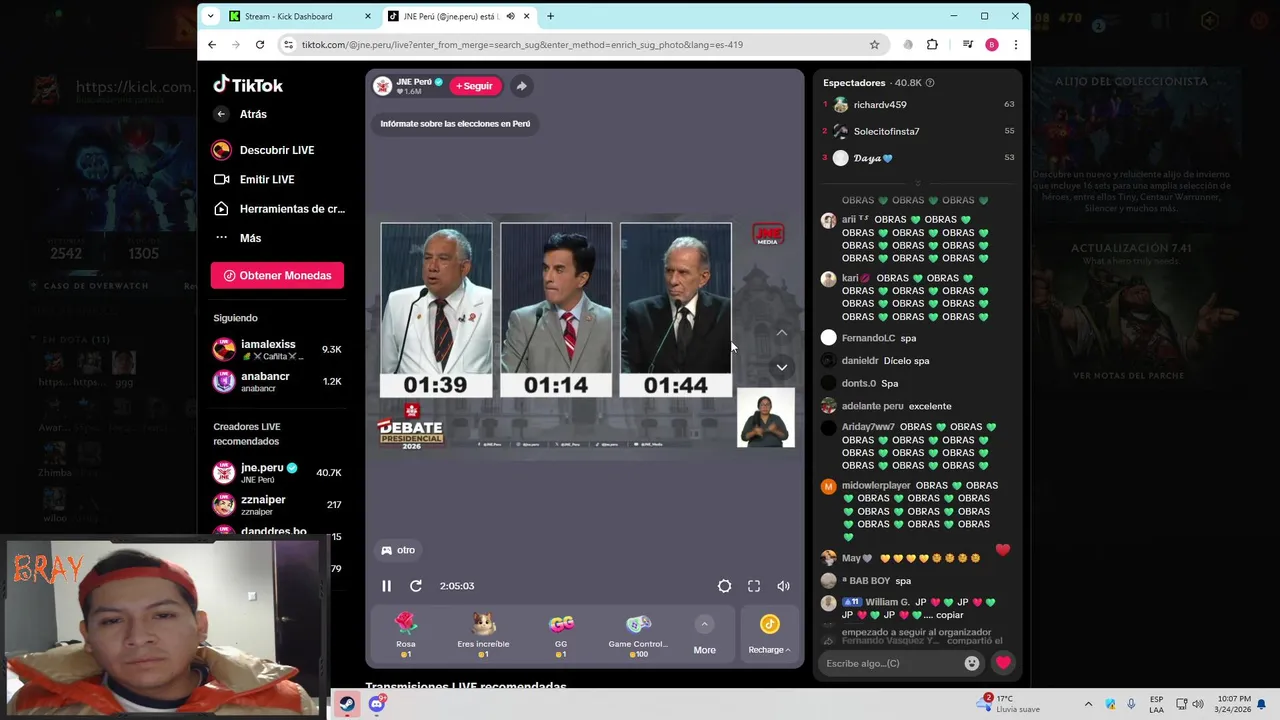Open Descubrir LIVE in sidebar

265,150
